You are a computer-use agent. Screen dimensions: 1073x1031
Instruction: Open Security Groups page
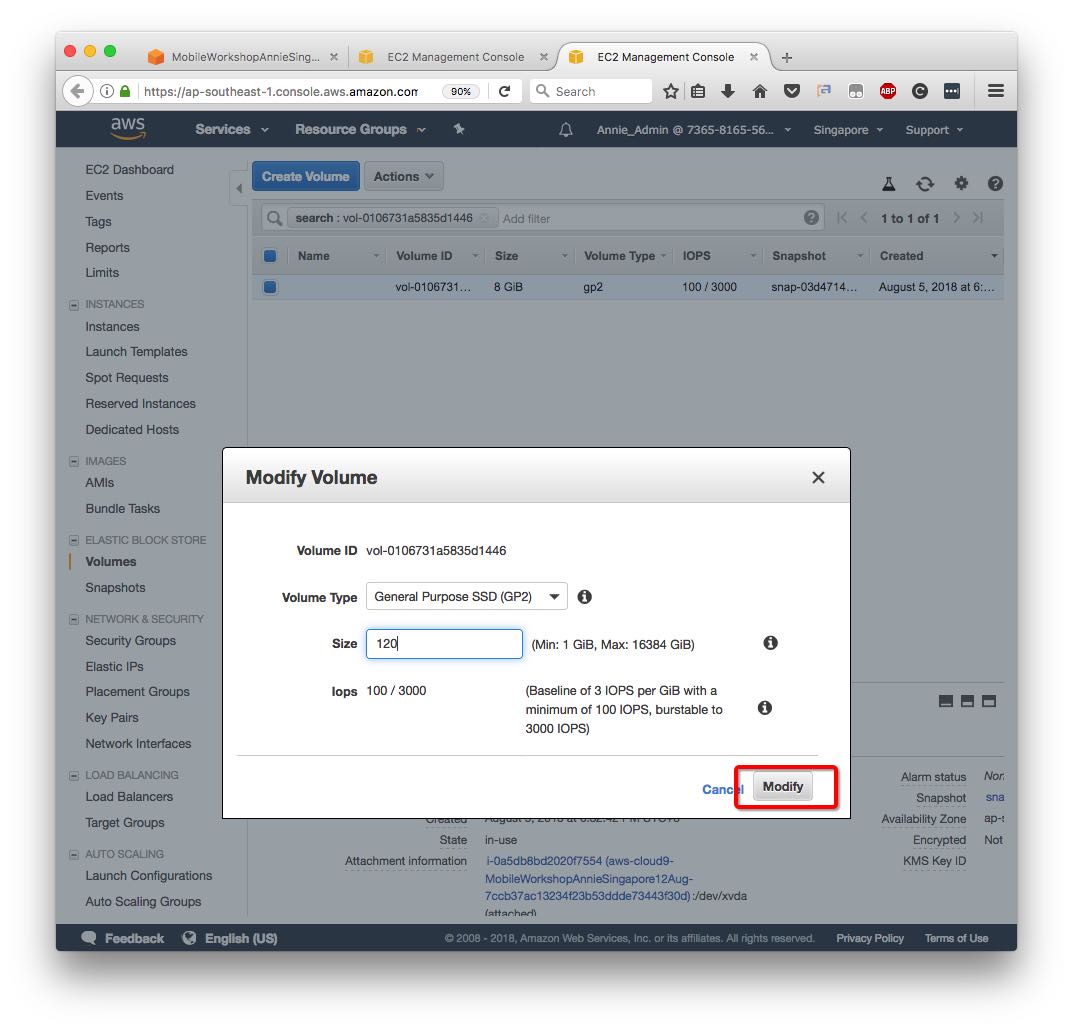click(131, 640)
